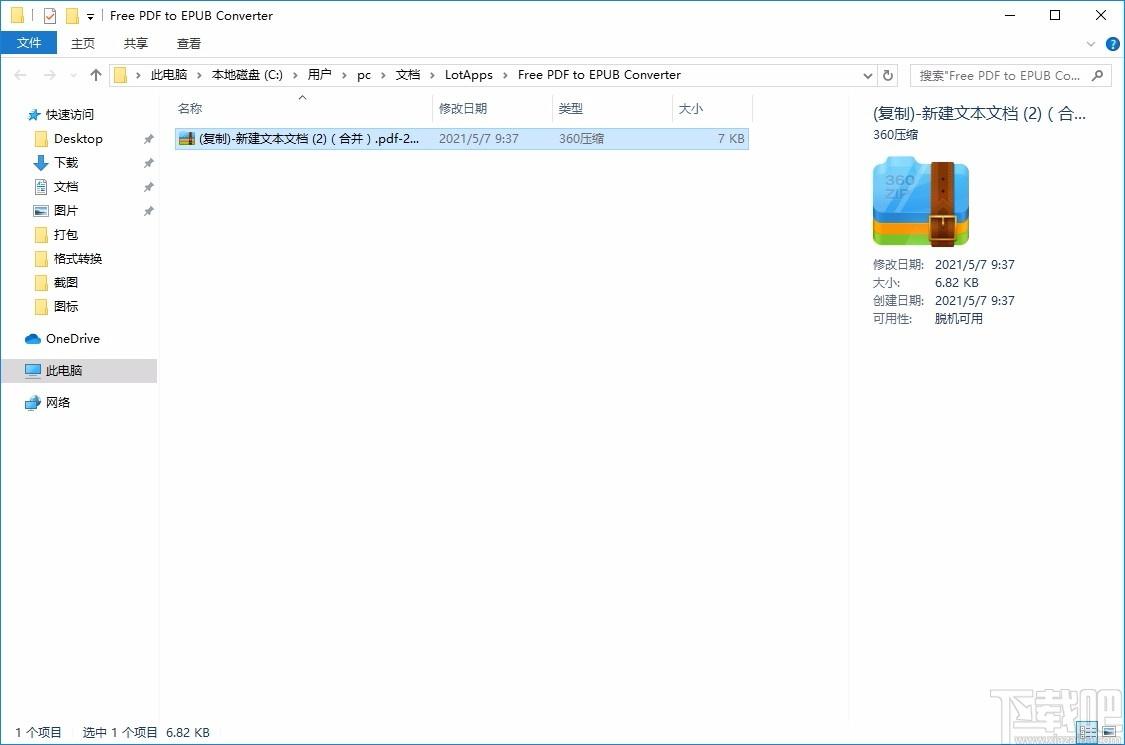Select pc in the address breadcrumb
The width and height of the screenshot is (1125, 745).
pyautogui.click(x=364, y=75)
